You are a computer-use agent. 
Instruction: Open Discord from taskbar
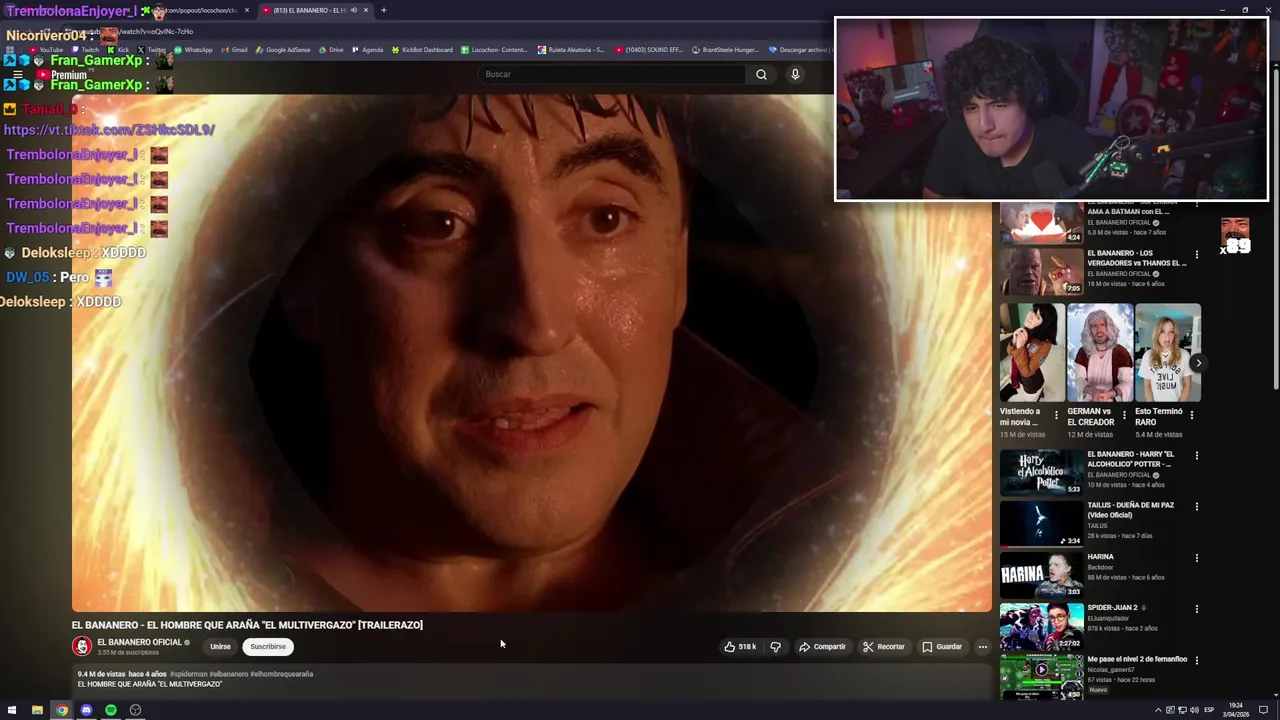pyautogui.click(x=86, y=710)
